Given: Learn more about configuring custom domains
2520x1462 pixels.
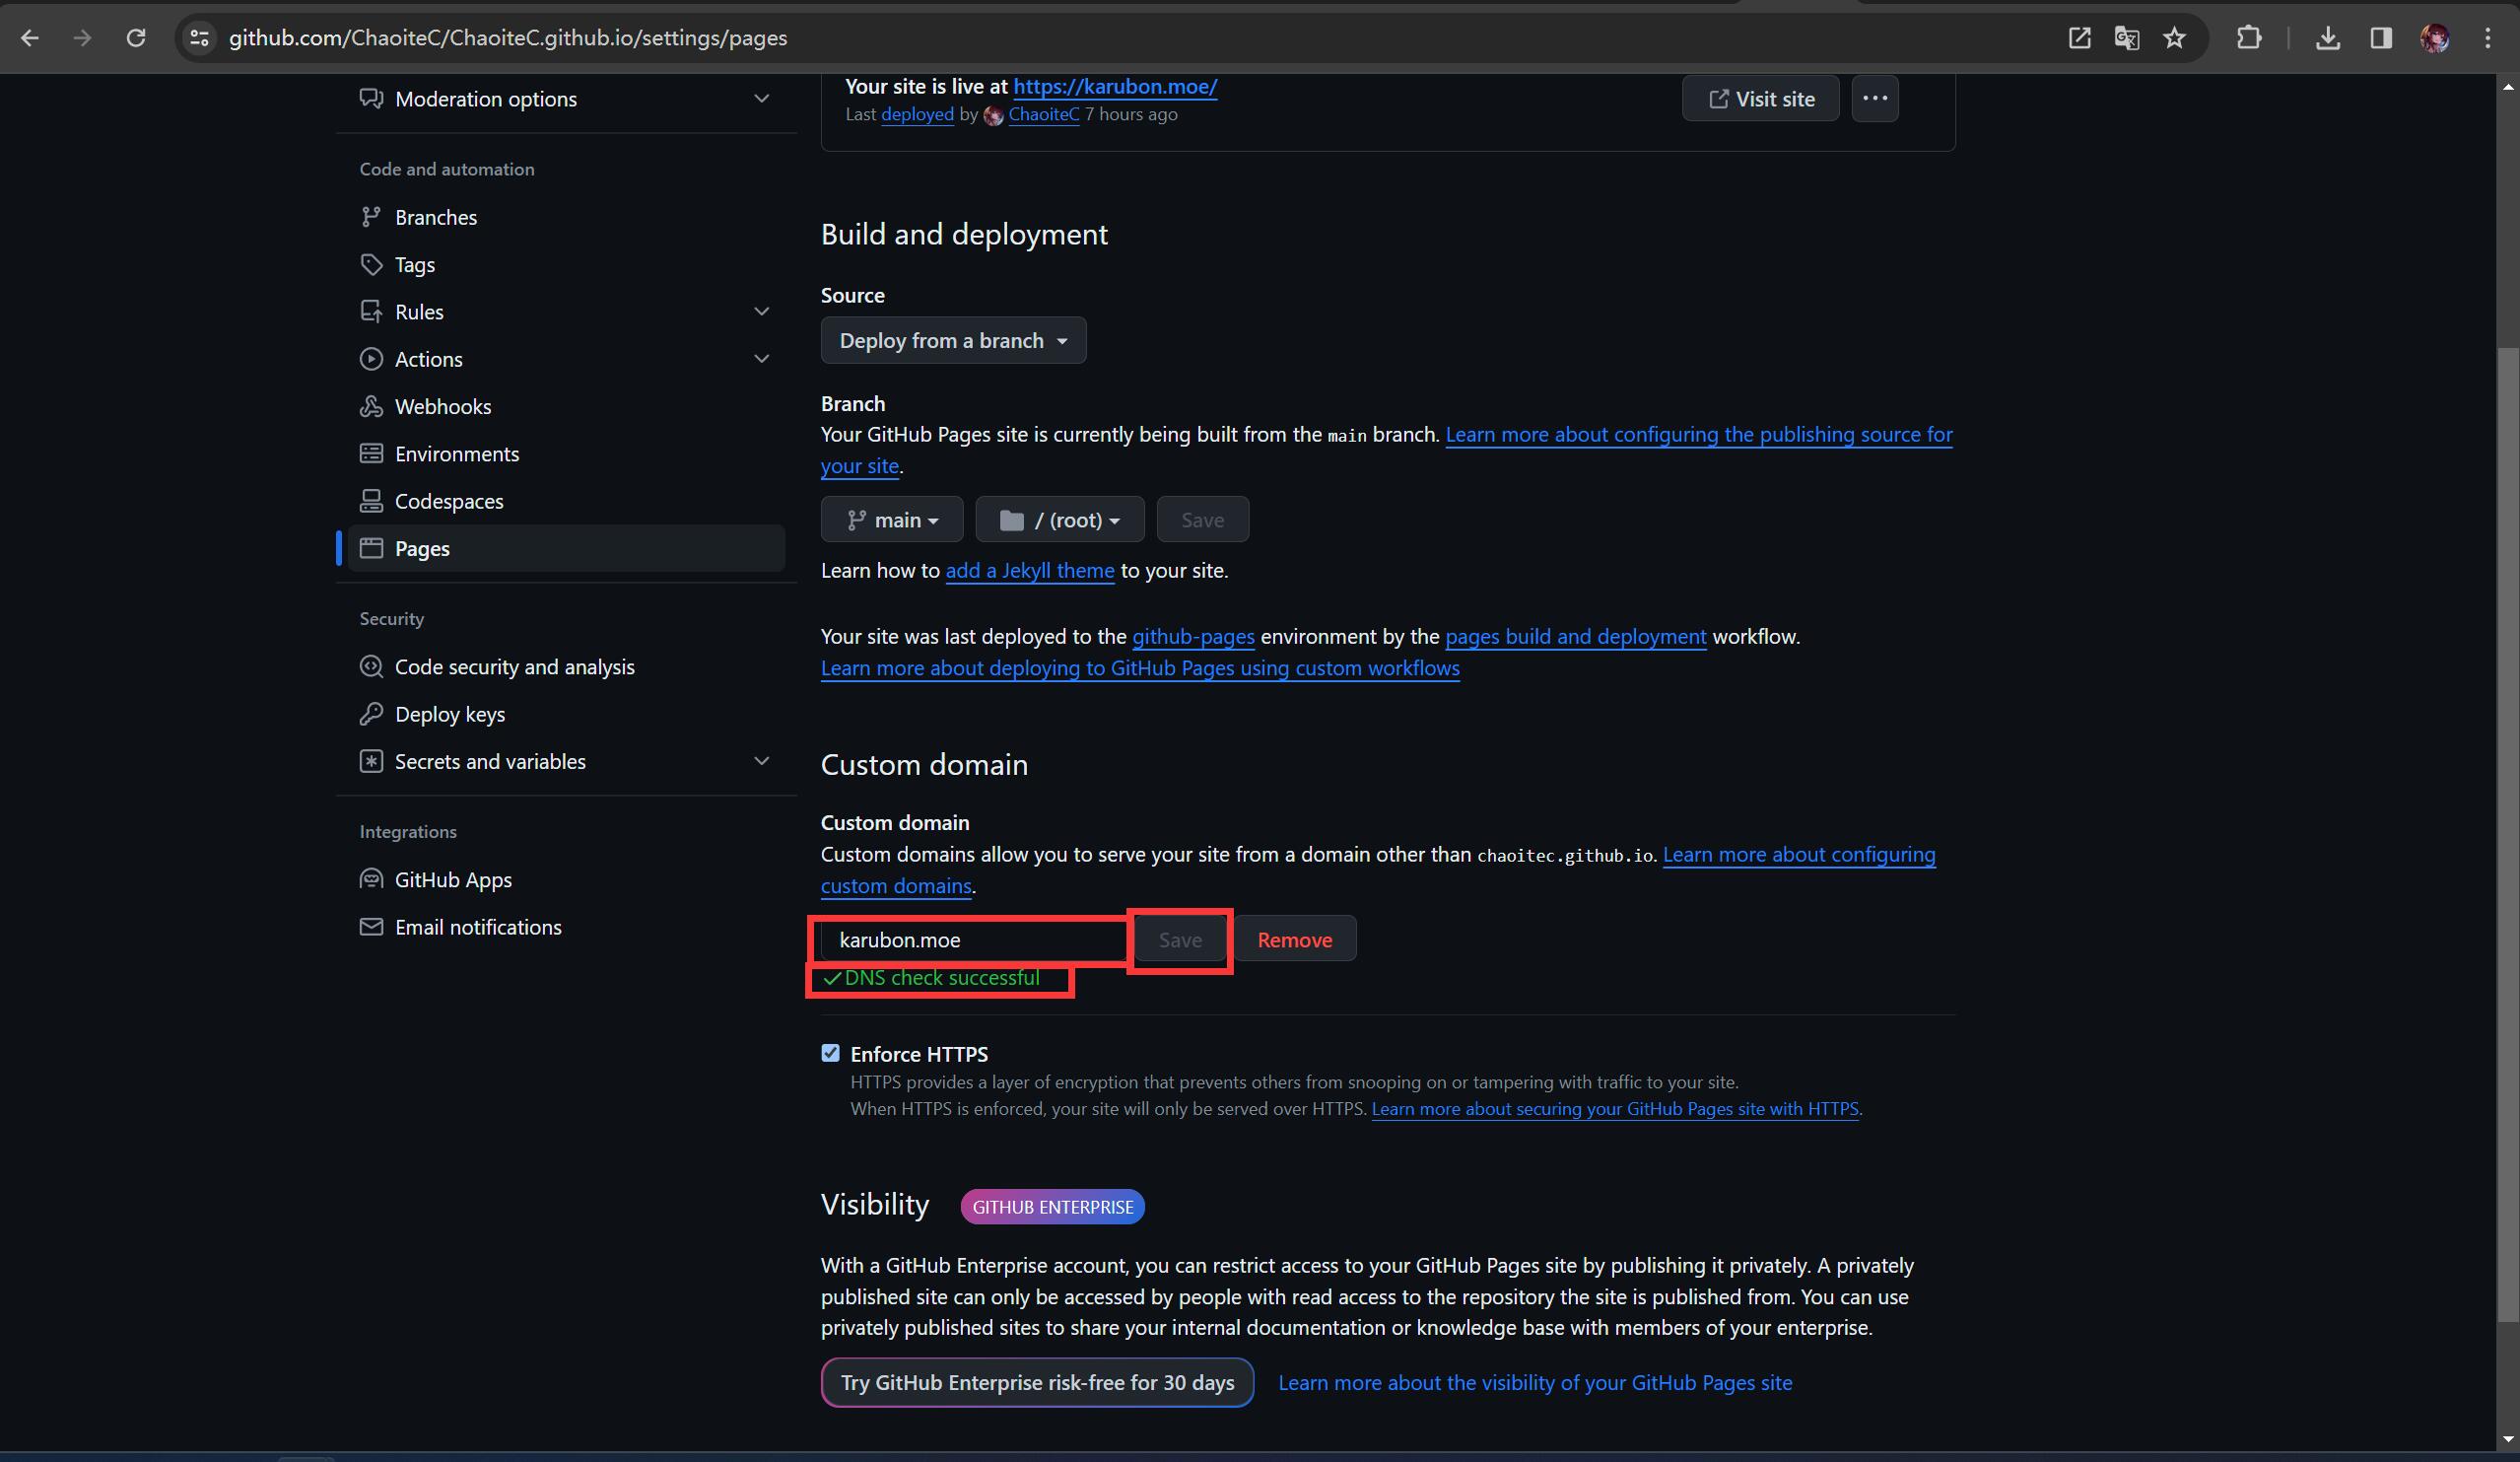Looking at the screenshot, I should pyautogui.click(x=1799, y=854).
